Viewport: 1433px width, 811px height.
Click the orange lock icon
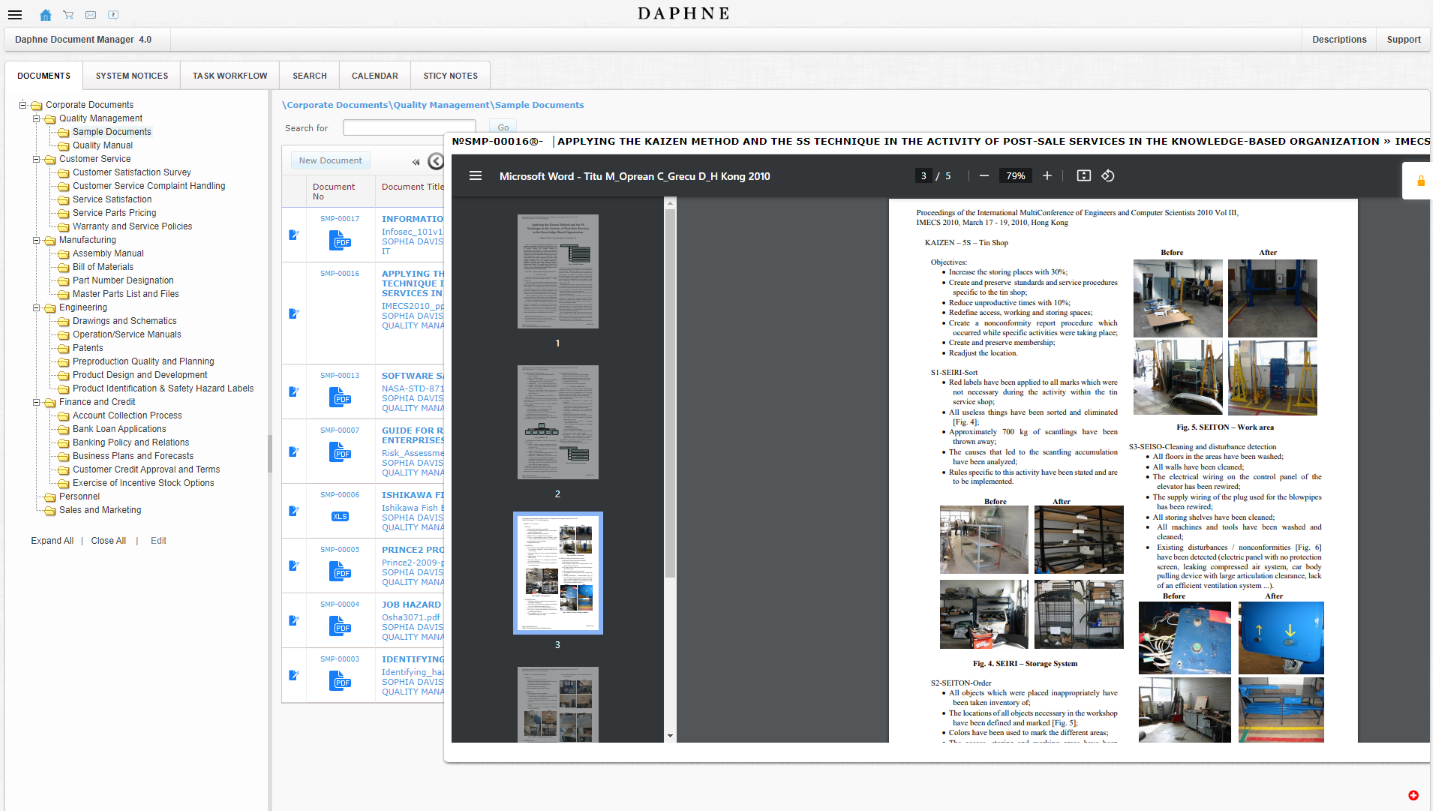click(x=1420, y=181)
